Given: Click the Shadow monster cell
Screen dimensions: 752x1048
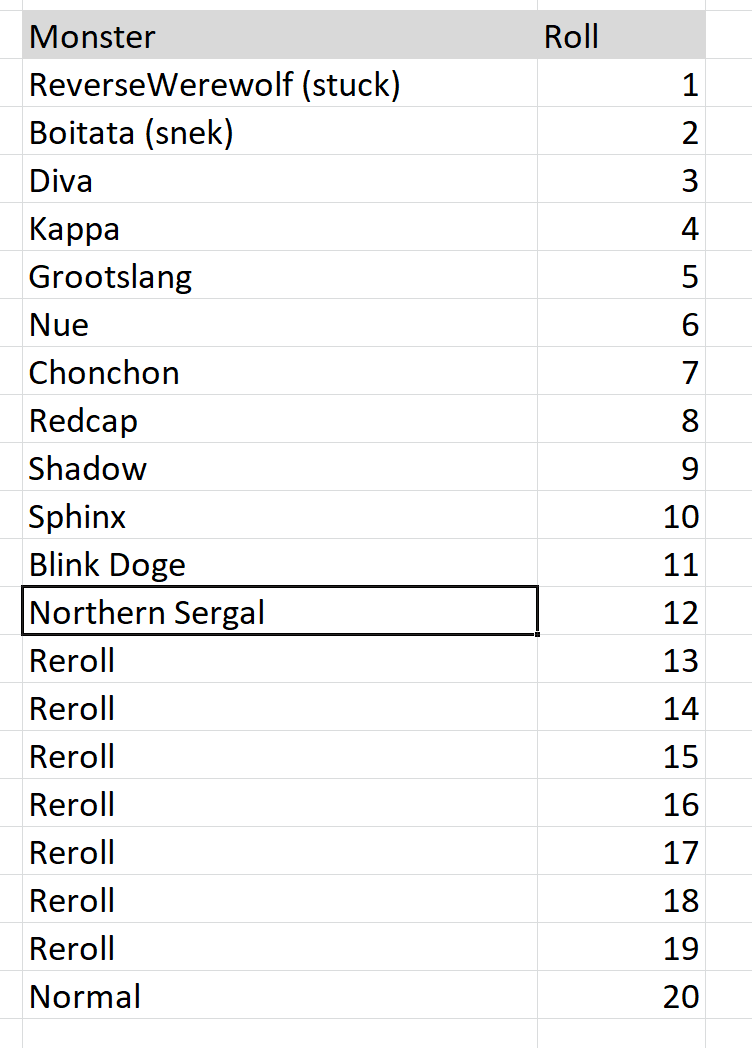Looking at the screenshot, I should point(280,469).
